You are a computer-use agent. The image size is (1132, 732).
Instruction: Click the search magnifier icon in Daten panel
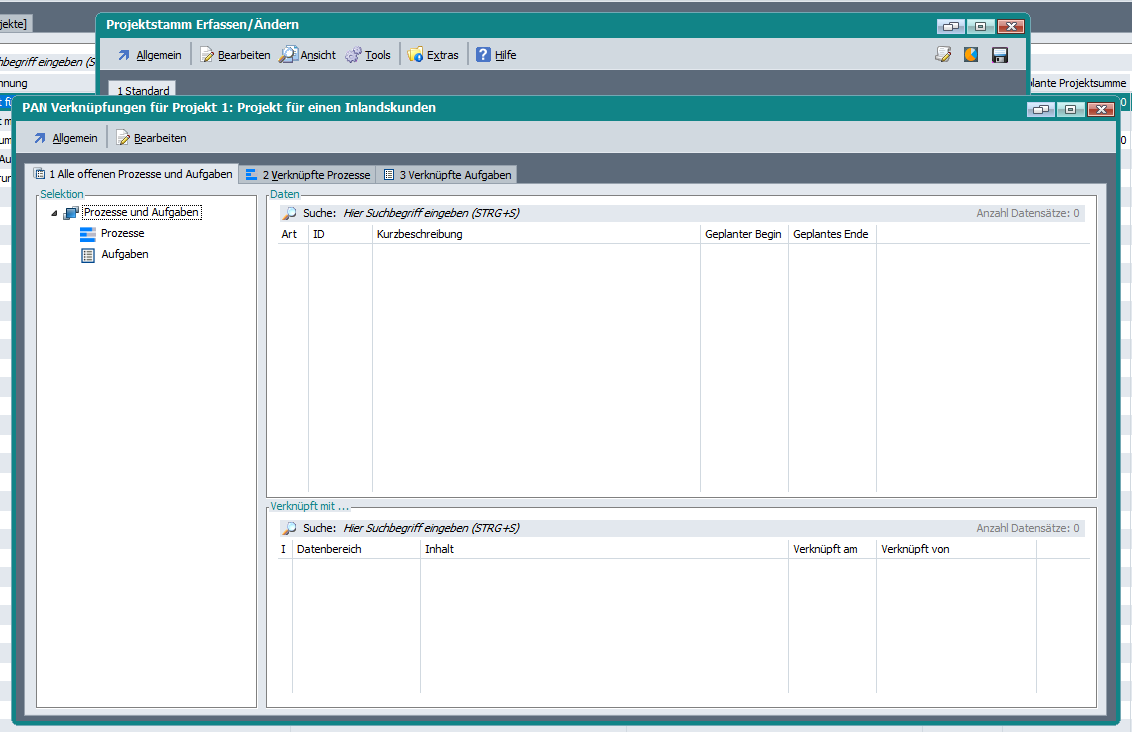[x=289, y=213]
